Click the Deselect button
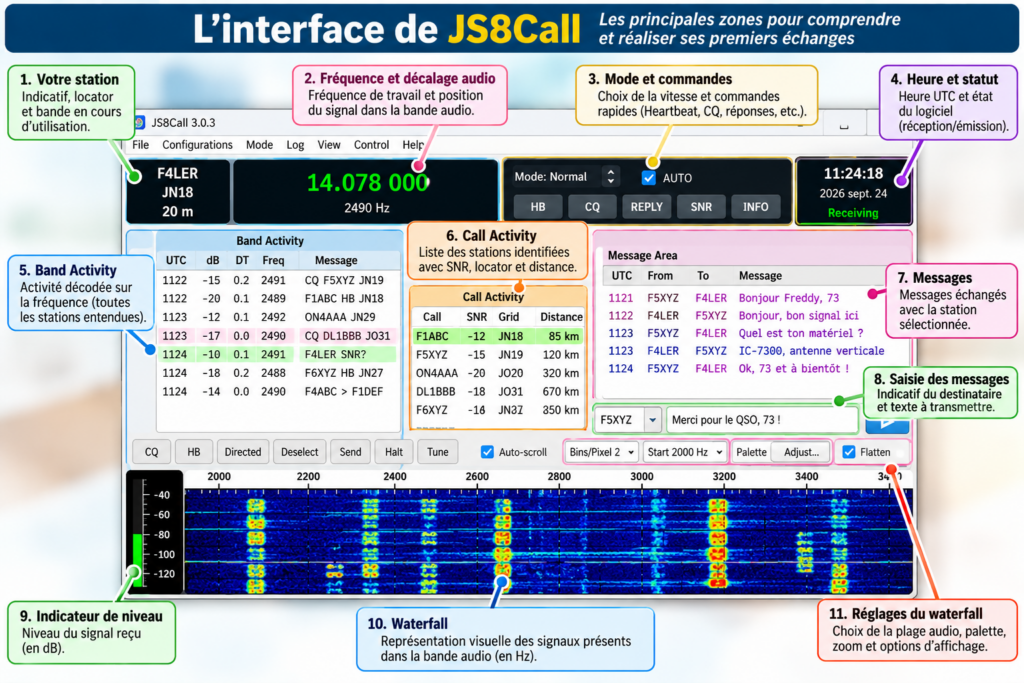Viewport: 1024px width, 683px height. point(299,452)
